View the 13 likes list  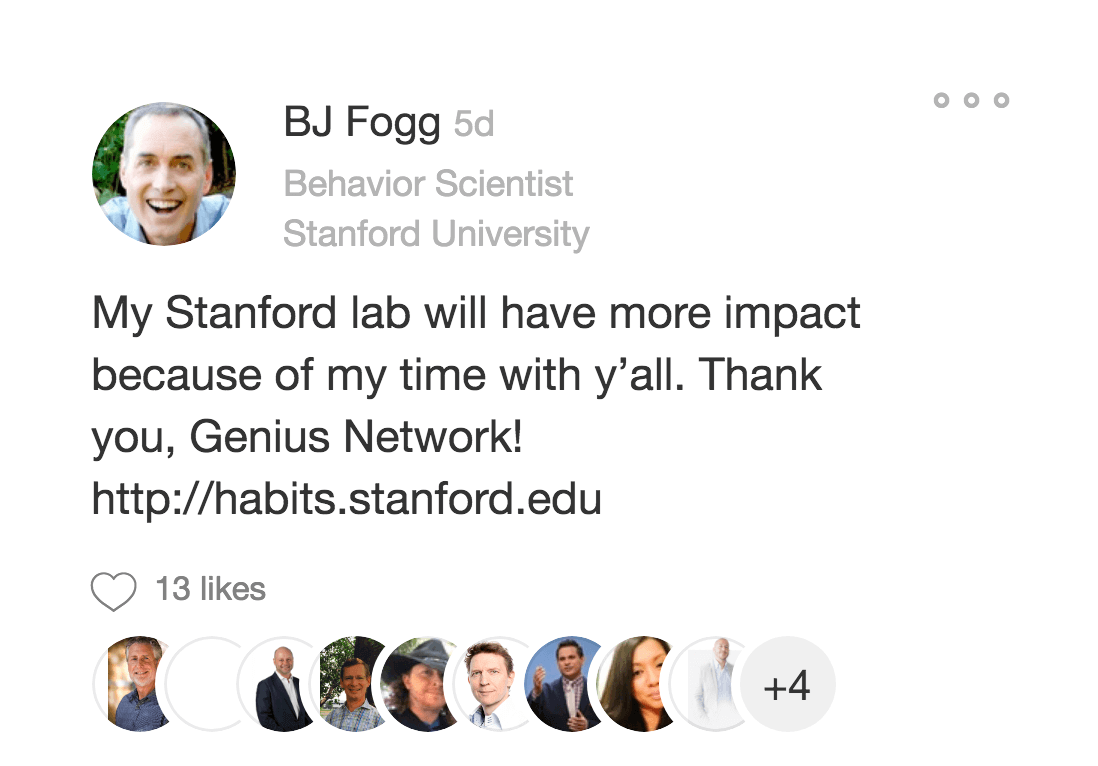[x=210, y=589]
